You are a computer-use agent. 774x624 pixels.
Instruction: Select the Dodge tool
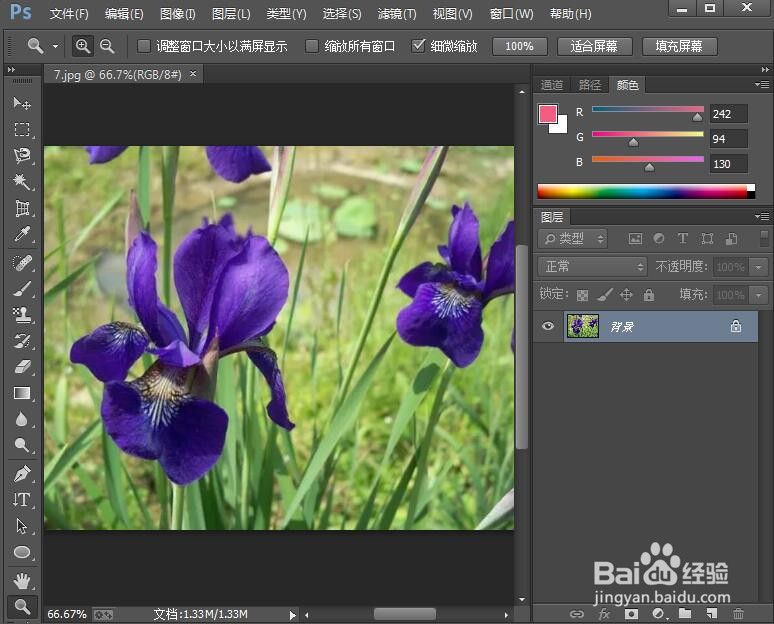pyautogui.click(x=22, y=445)
